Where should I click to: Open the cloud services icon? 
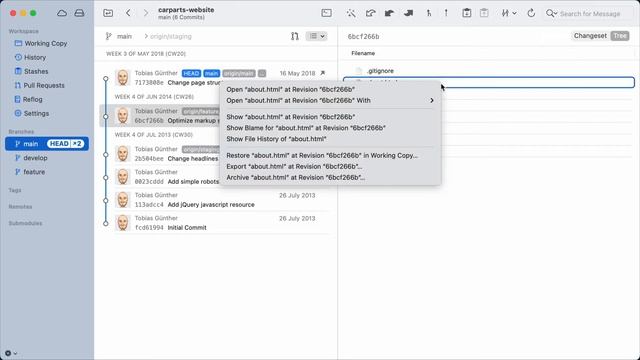pos(62,13)
